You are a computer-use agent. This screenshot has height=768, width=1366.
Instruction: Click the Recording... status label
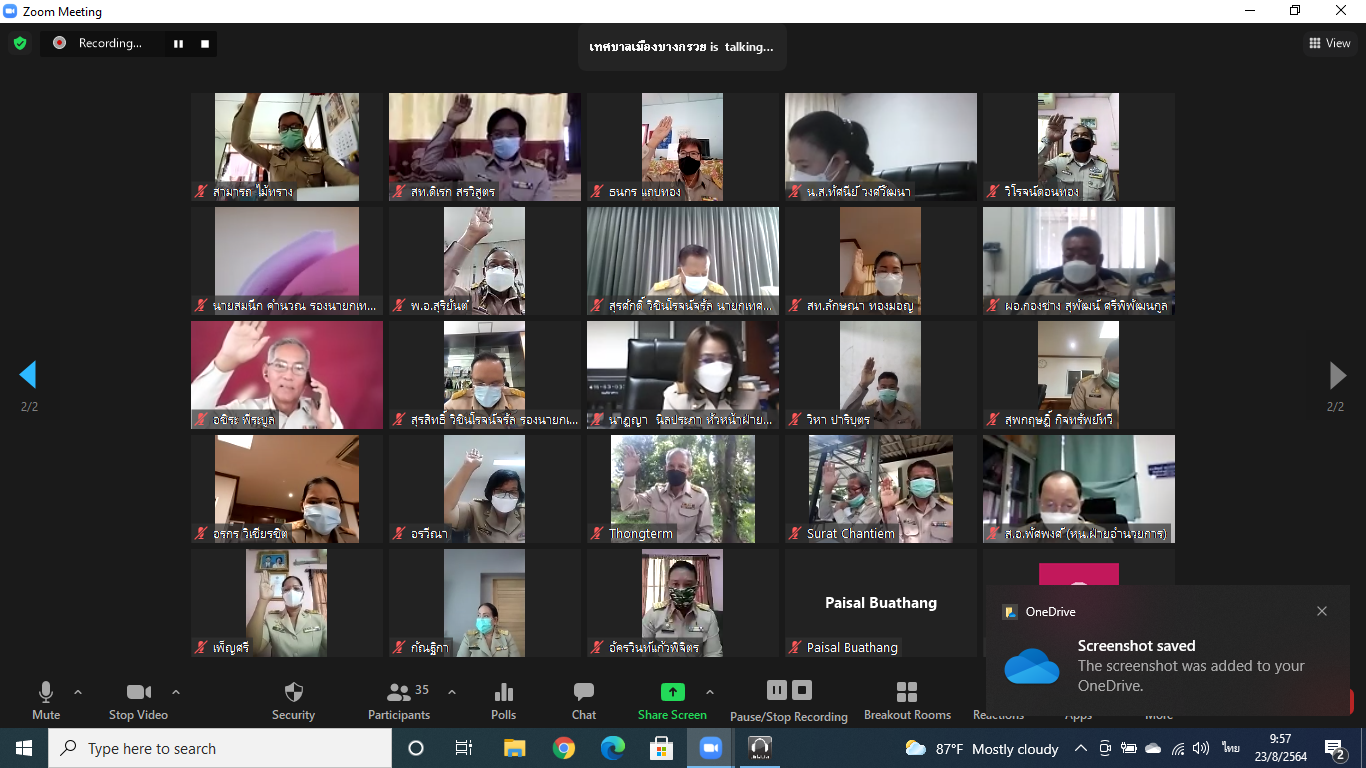tap(110, 43)
